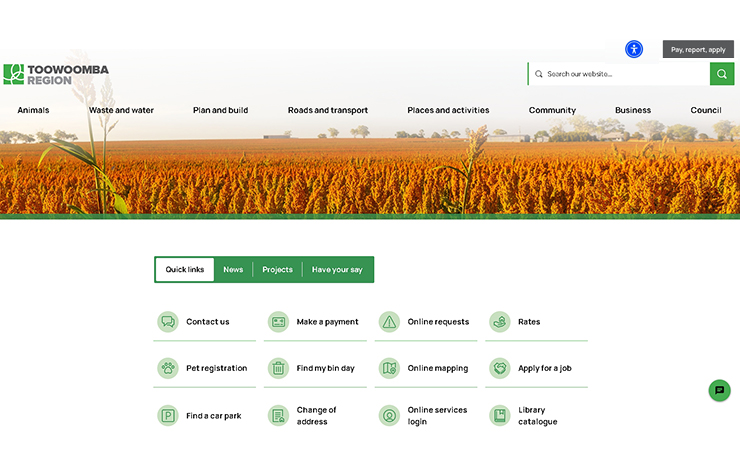The image size is (740, 460).
Task: Open the Council navigation menu
Action: 706,110
